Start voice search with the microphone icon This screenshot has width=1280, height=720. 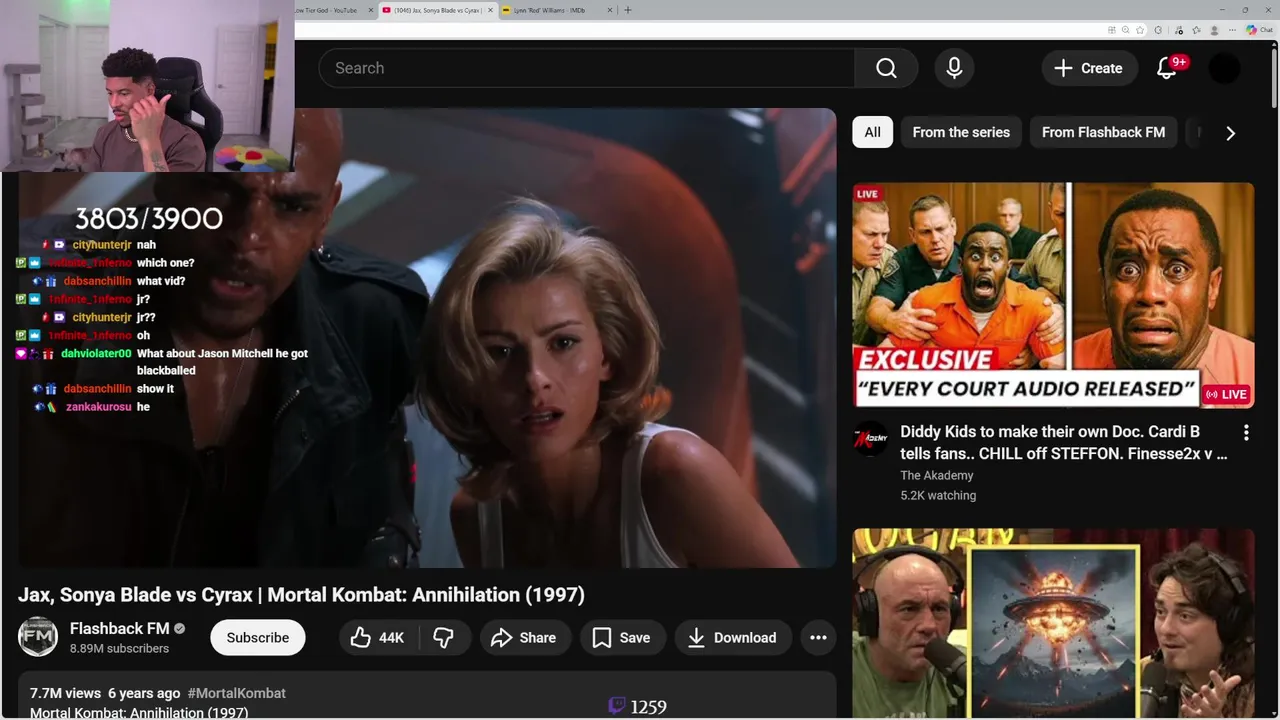pos(954,68)
